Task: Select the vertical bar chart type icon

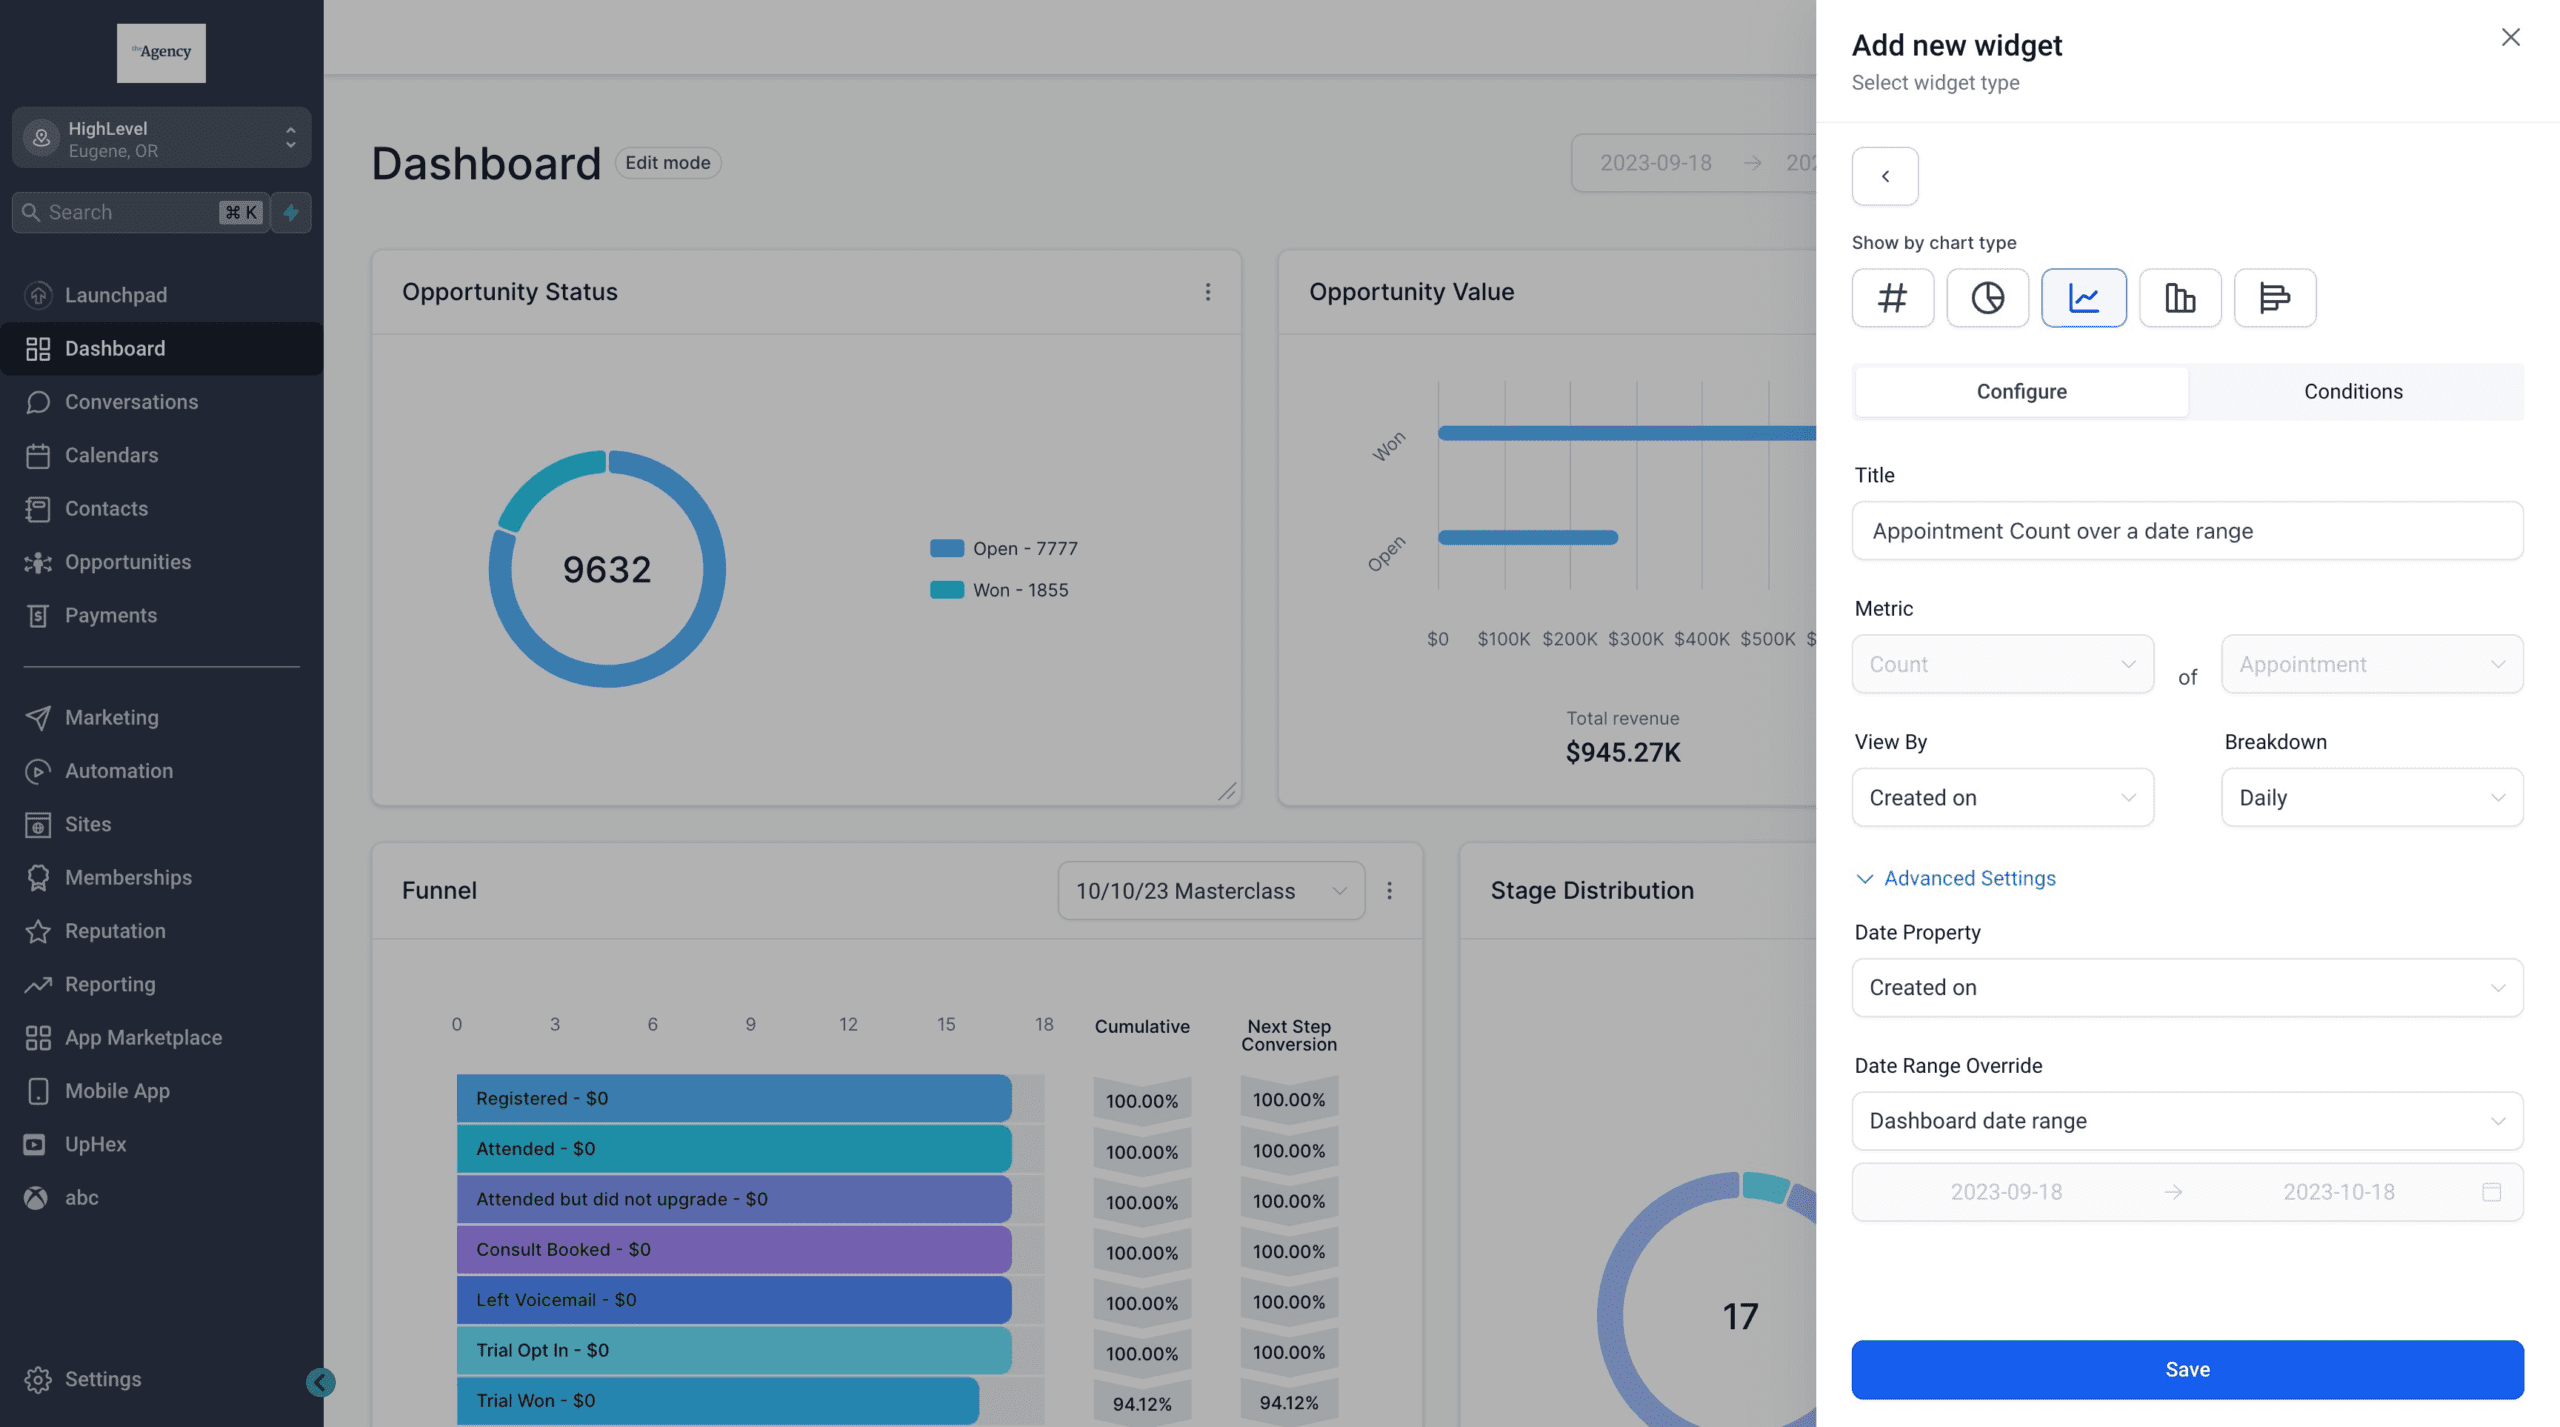Action: [x=2180, y=297]
